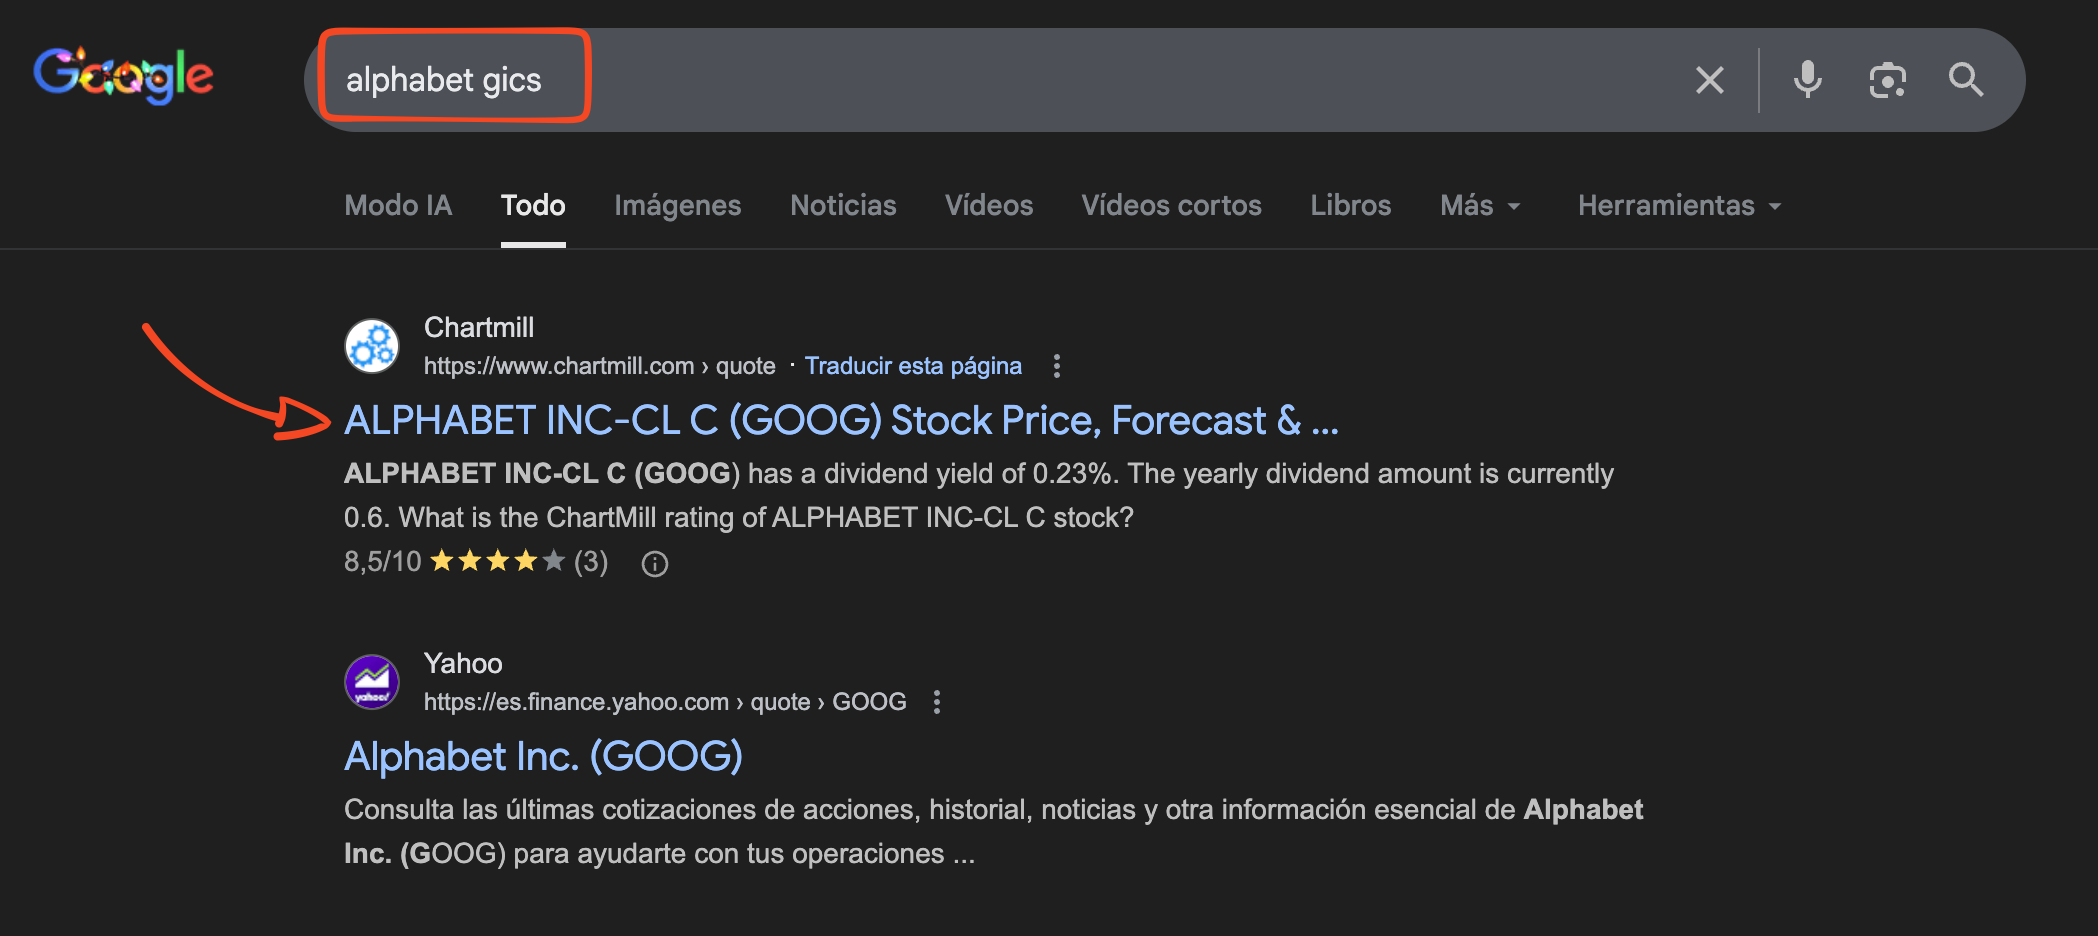Image resolution: width=2098 pixels, height=936 pixels.
Task: Clear the search box with X
Action: point(1710,80)
